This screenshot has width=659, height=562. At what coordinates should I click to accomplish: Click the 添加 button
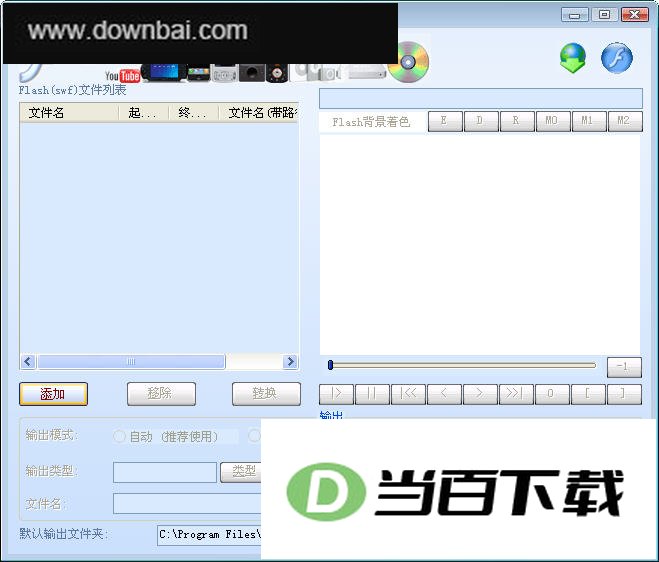53,394
